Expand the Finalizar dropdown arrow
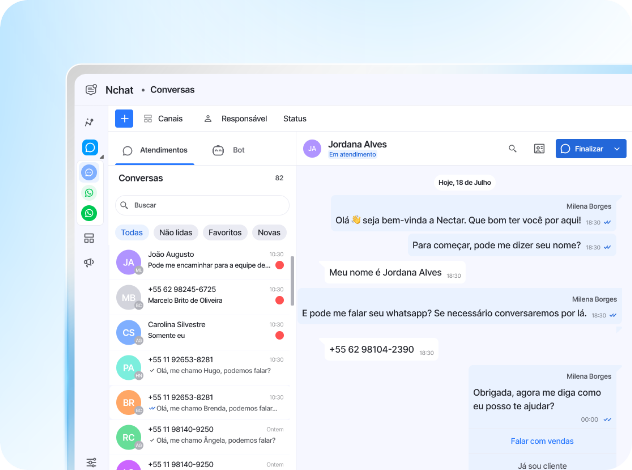 617,148
